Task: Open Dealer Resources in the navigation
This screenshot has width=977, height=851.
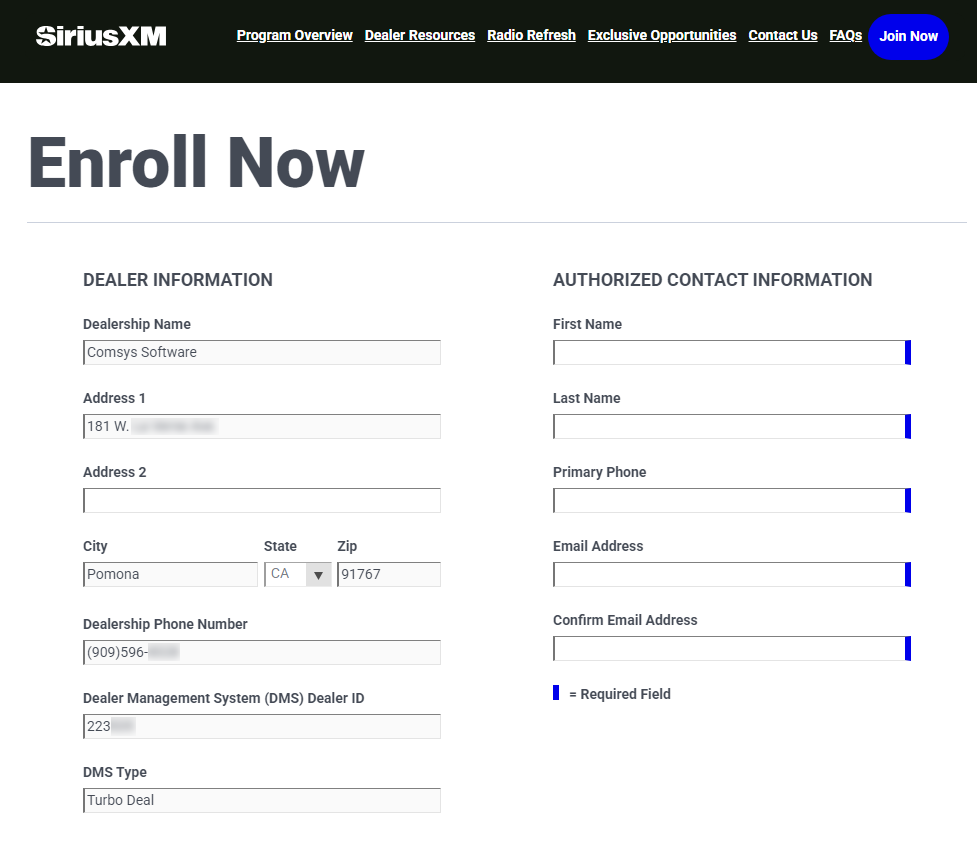Action: pyautogui.click(x=420, y=36)
